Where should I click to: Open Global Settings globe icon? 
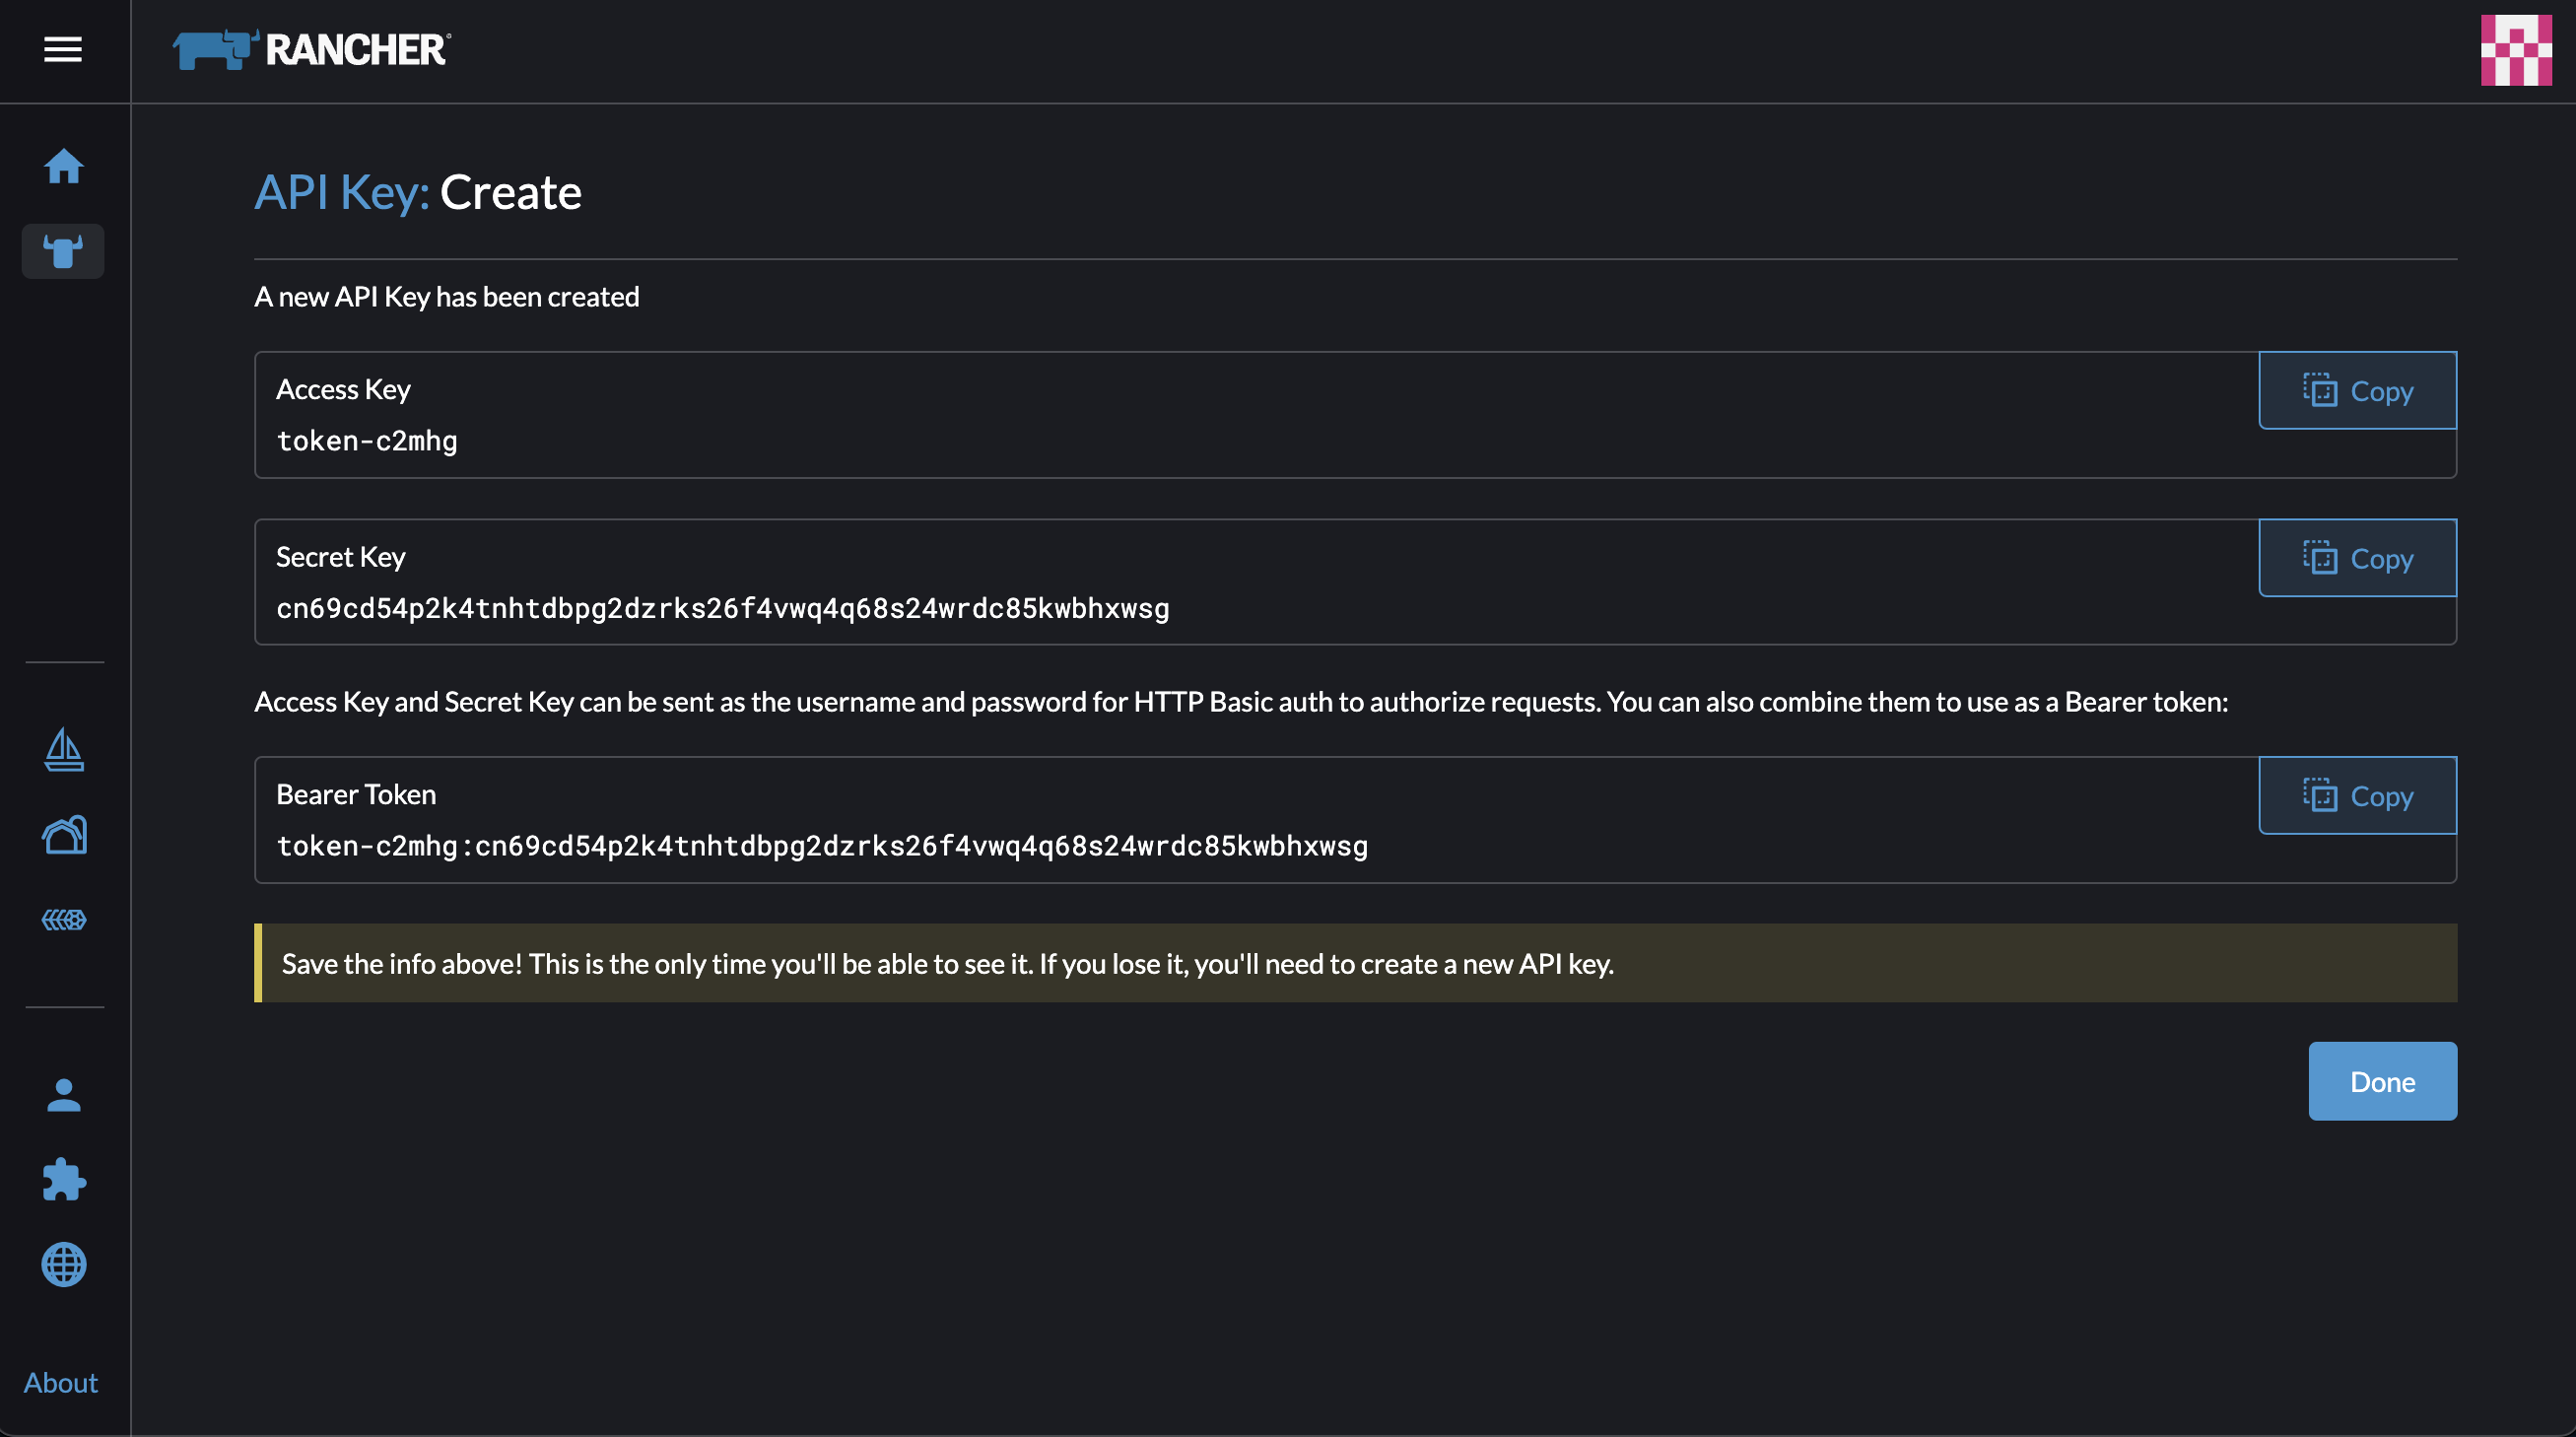point(64,1265)
